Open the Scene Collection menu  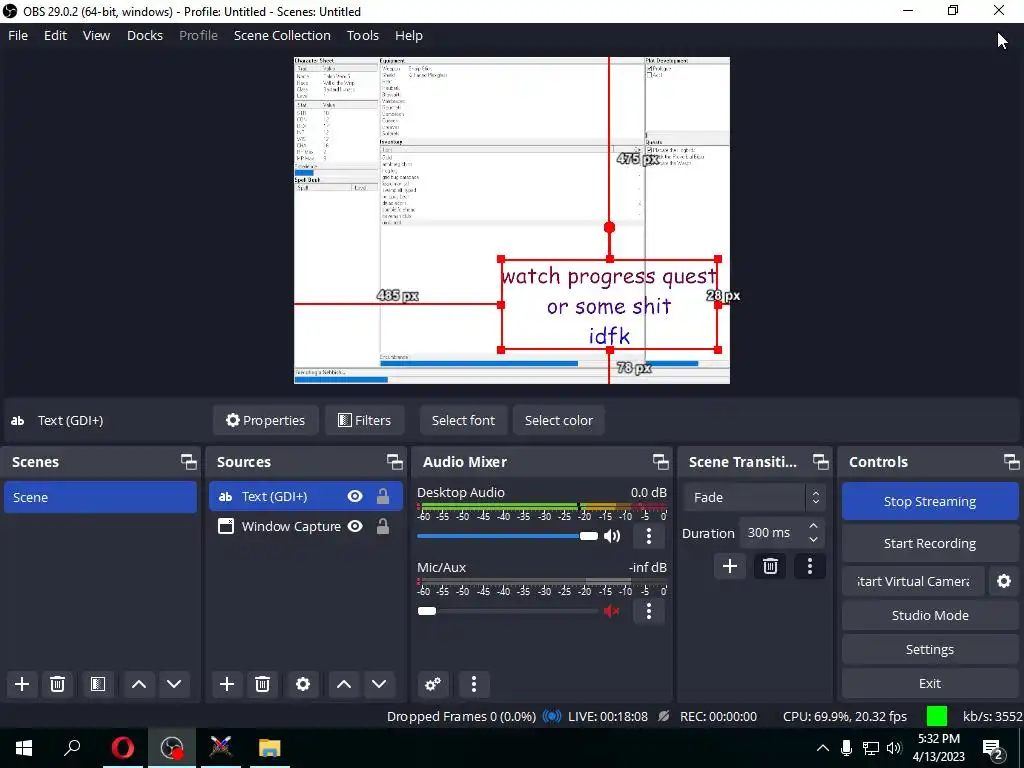[x=282, y=35]
